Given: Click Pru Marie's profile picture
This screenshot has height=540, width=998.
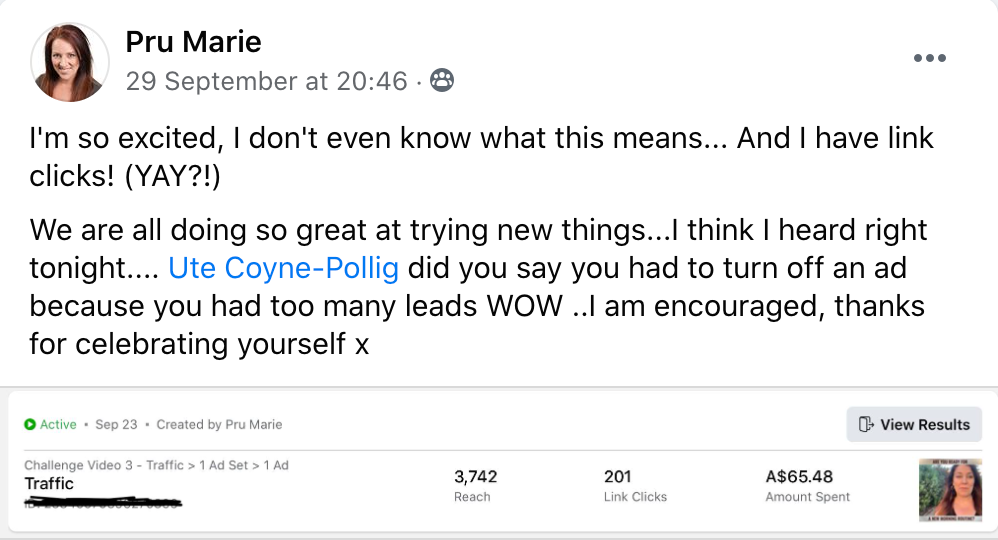Looking at the screenshot, I should point(71,62).
